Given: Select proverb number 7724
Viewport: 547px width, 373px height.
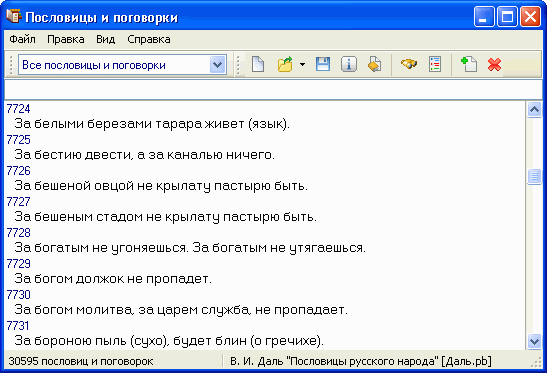Looking at the screenshot, I should [x=18, y=109].
